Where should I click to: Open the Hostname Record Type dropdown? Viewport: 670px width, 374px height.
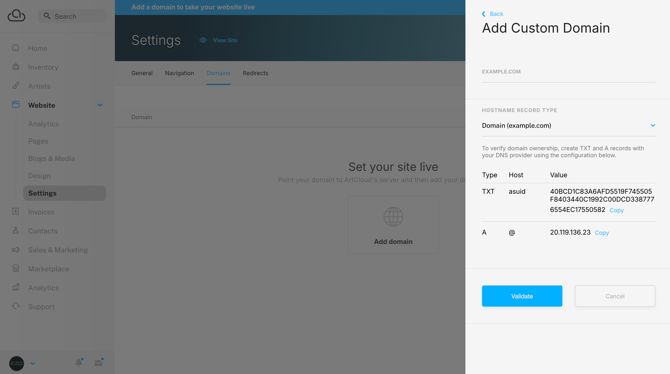pyautogui.click(x=568, y=126)
